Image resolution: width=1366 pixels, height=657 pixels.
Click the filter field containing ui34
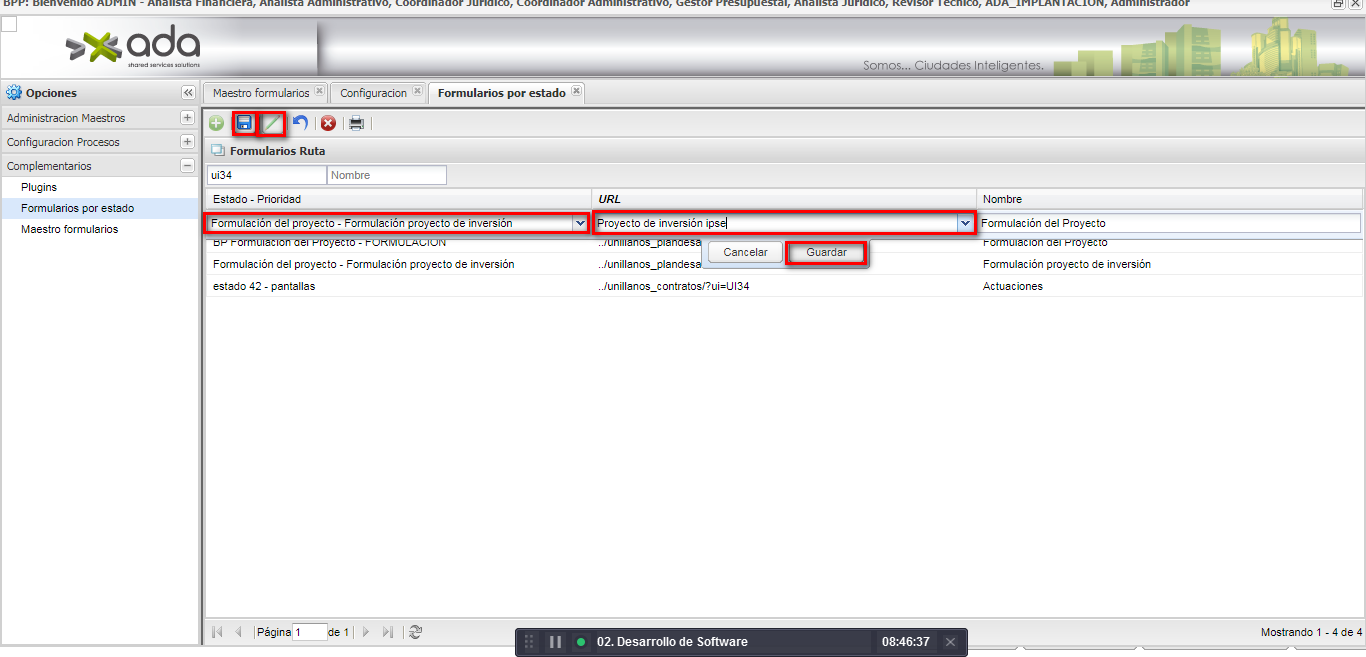click(266, 175)
